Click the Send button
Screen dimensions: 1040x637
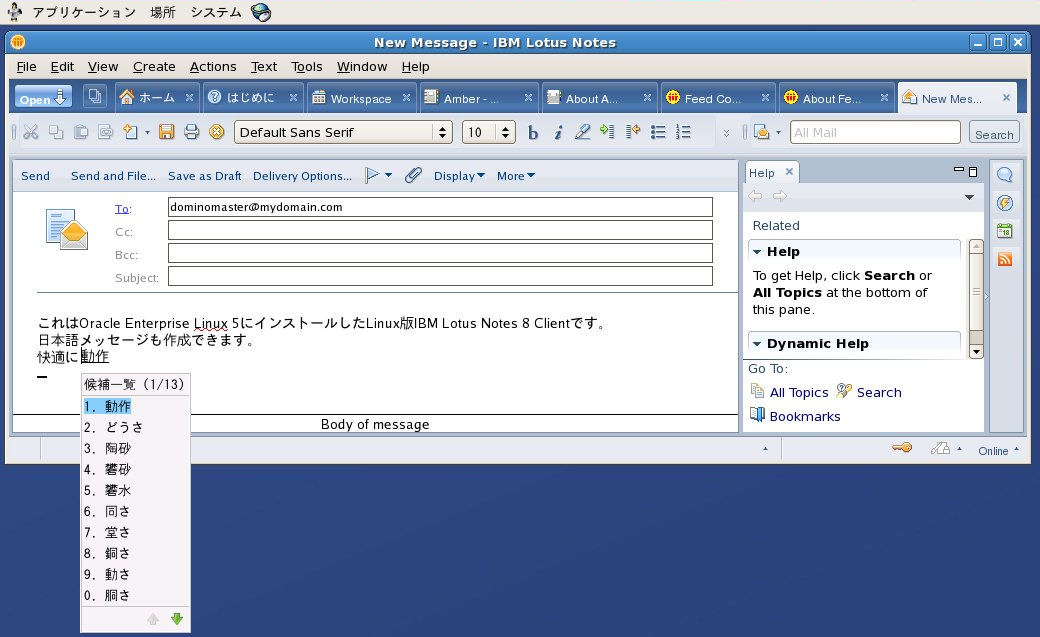point(35,176)
